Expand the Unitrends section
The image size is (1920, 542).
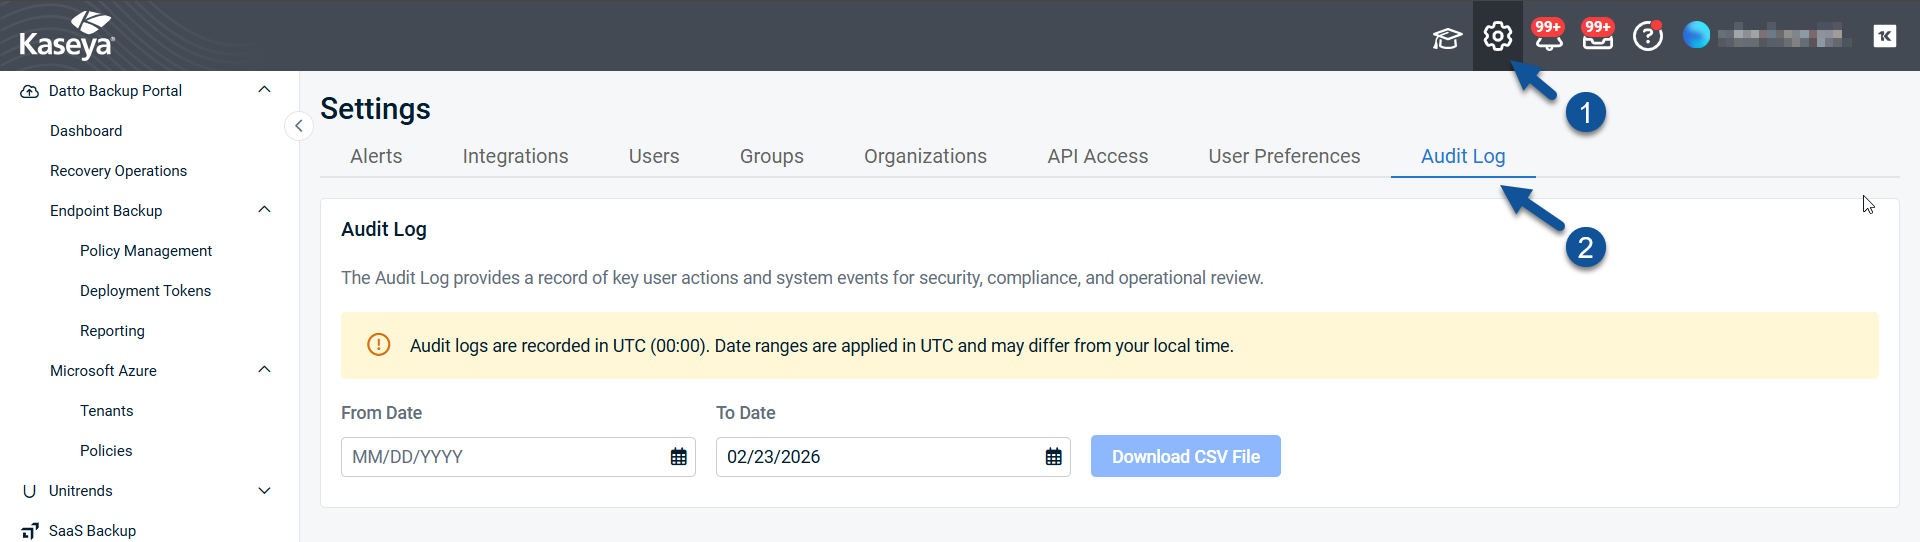pos(264,491)
